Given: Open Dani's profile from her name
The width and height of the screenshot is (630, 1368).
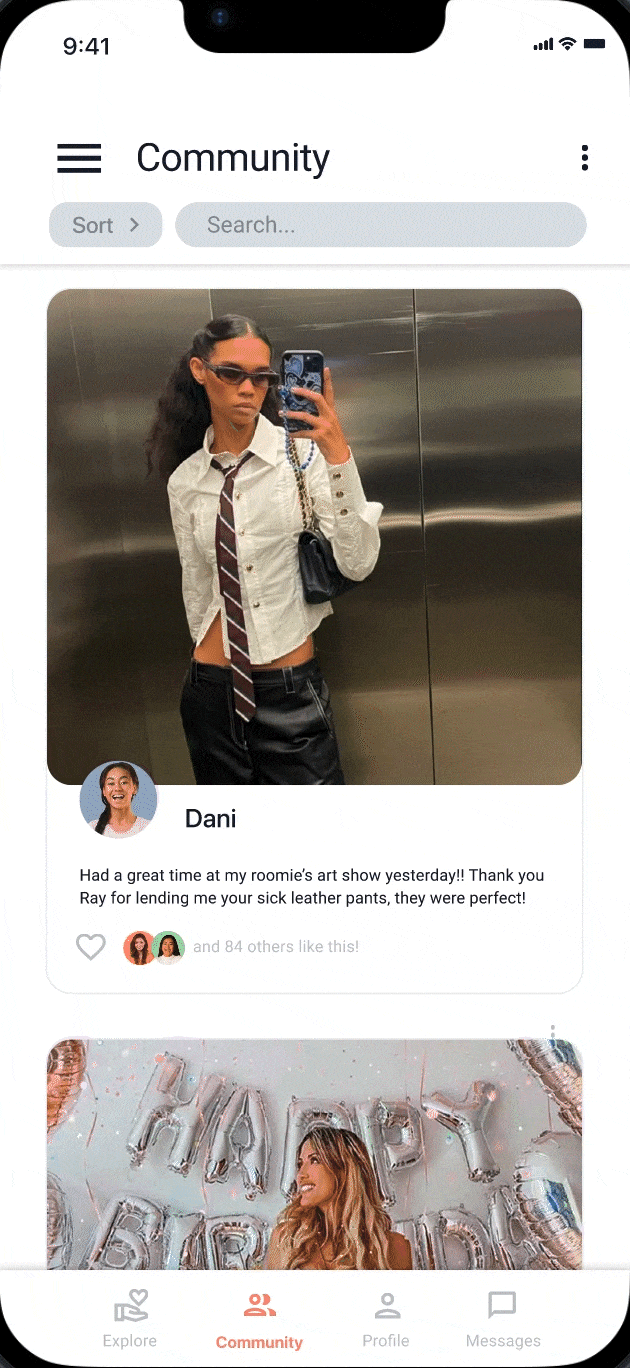Looking at the screenshot, I should pyautogui.click(x=211, y=819).
